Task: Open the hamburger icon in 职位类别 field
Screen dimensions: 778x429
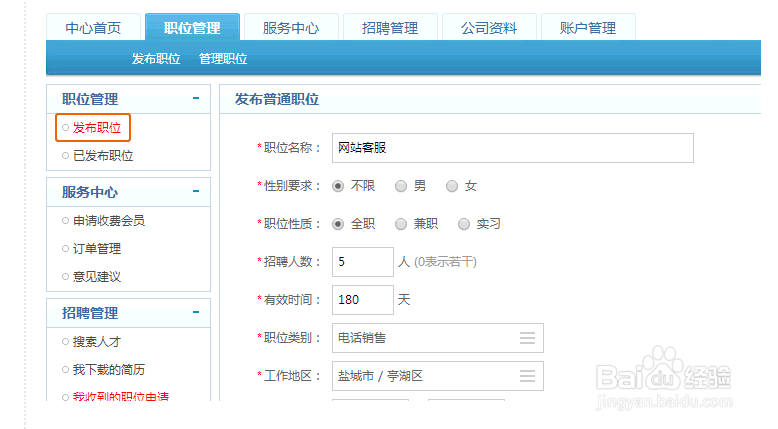Action: point(527,338)
